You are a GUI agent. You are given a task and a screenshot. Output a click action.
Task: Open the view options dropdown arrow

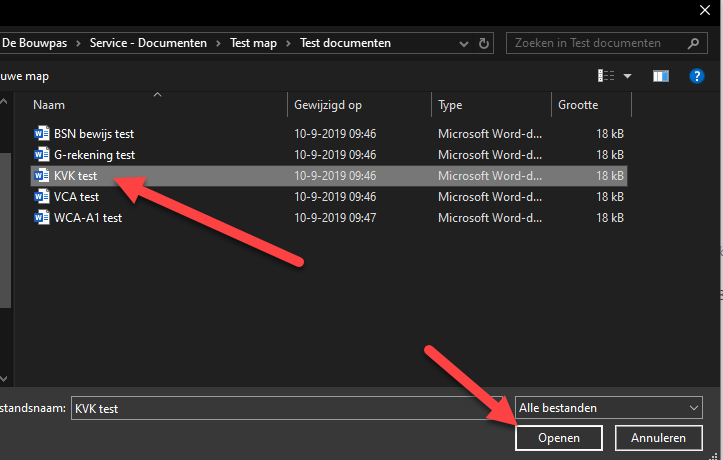[628, 76]
